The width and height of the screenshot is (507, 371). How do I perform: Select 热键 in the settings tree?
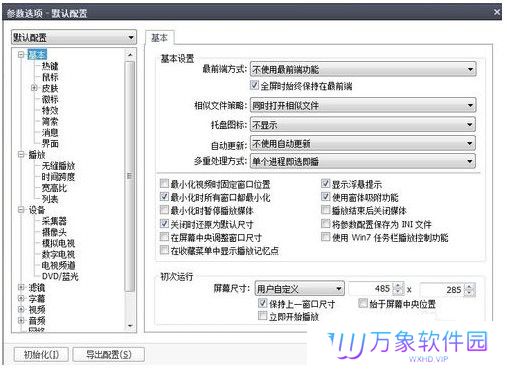tap(50, 66)
